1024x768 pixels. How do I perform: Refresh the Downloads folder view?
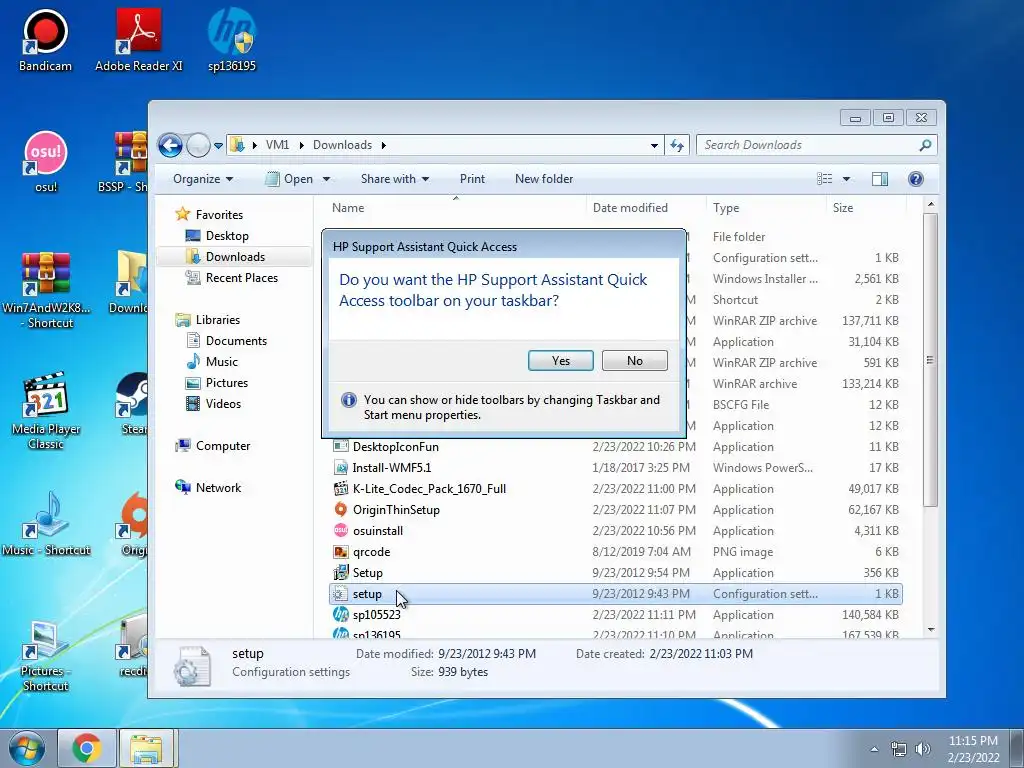(677, 145)
